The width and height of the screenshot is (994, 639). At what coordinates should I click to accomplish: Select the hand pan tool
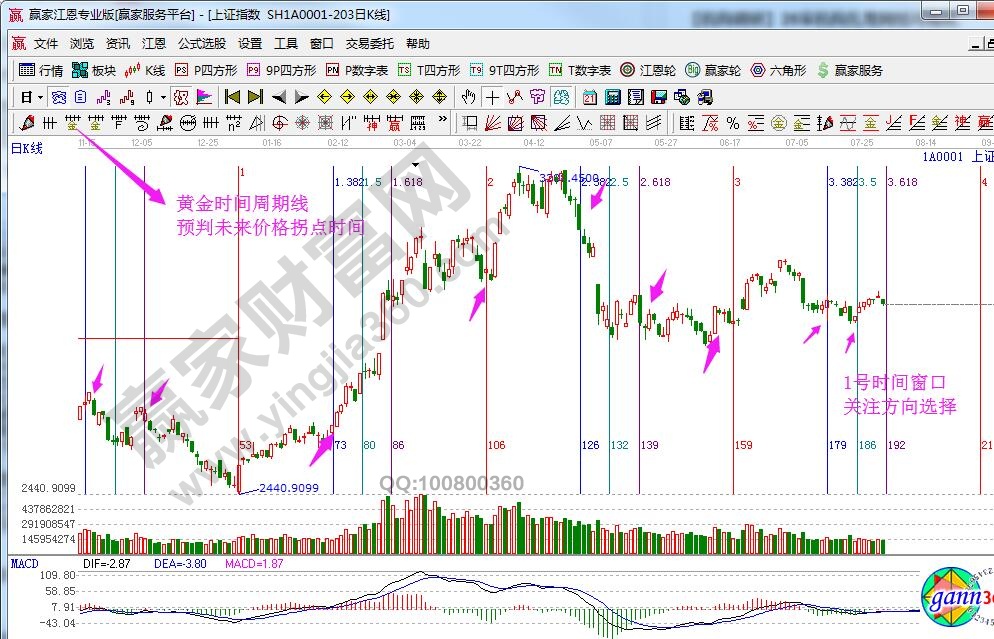pyautogui.click(x=468, y=97)
